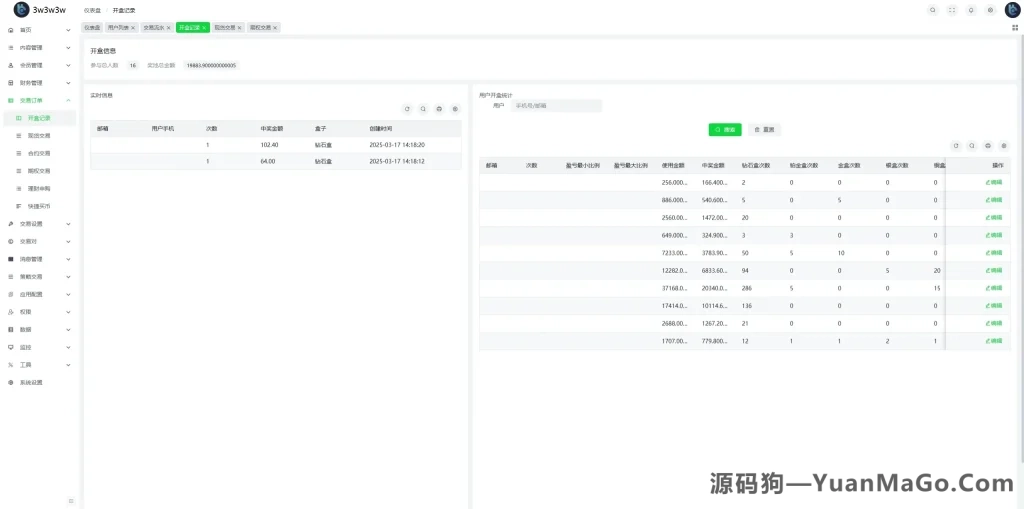Click the green 搜索 button
1024x509 pixels.
(x=725, y=130)
